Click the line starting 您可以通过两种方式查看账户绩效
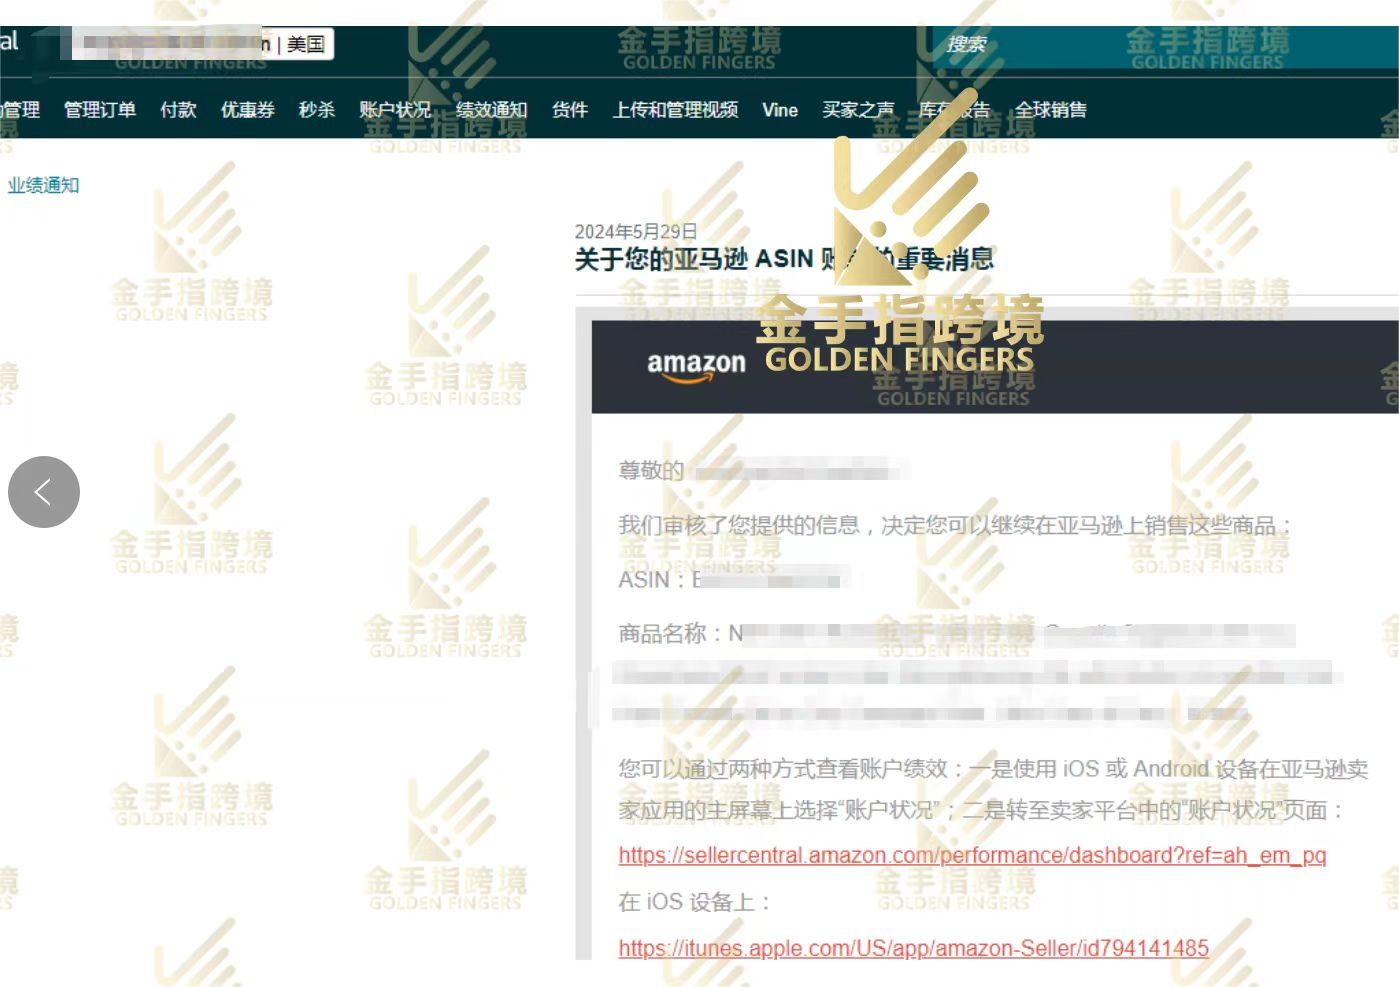This screenshot has height=987, width=1399. tap(993, 769)
